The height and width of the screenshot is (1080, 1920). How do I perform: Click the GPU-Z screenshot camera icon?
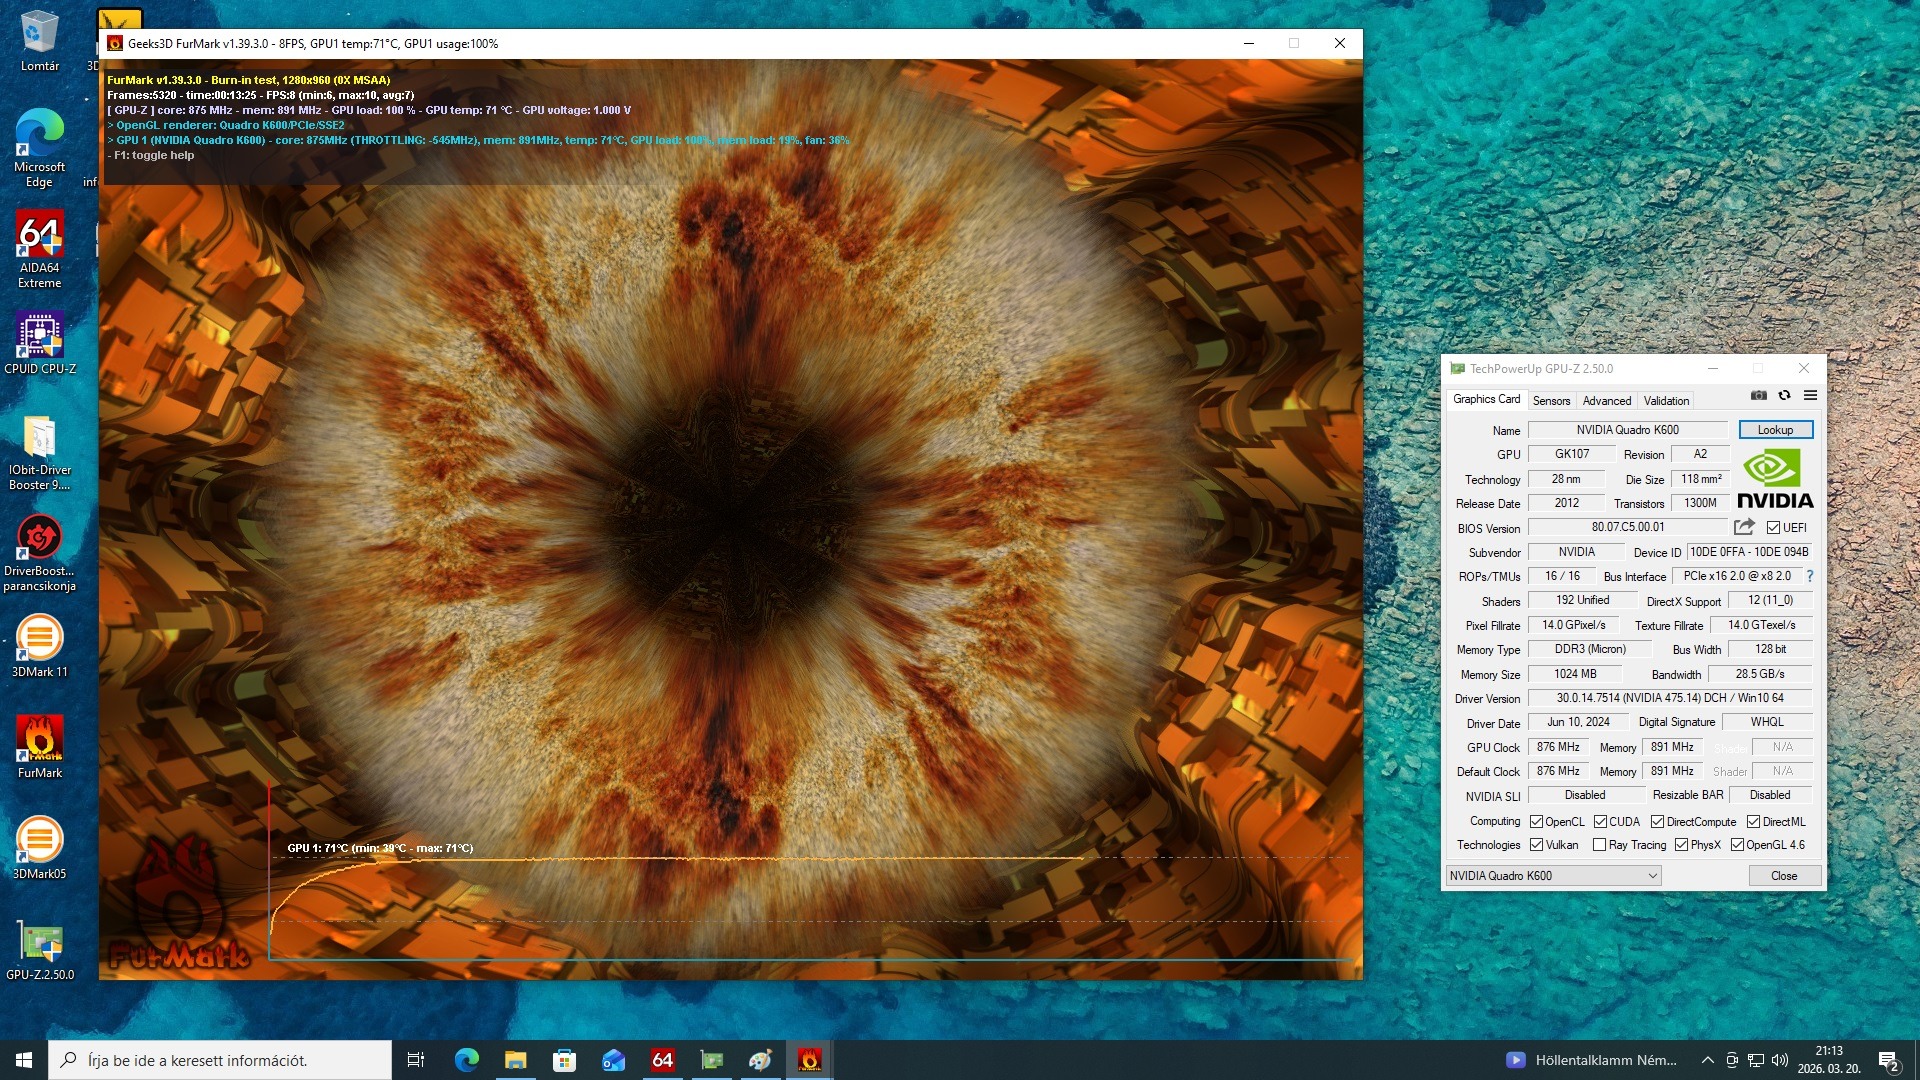coord(1759,396)
